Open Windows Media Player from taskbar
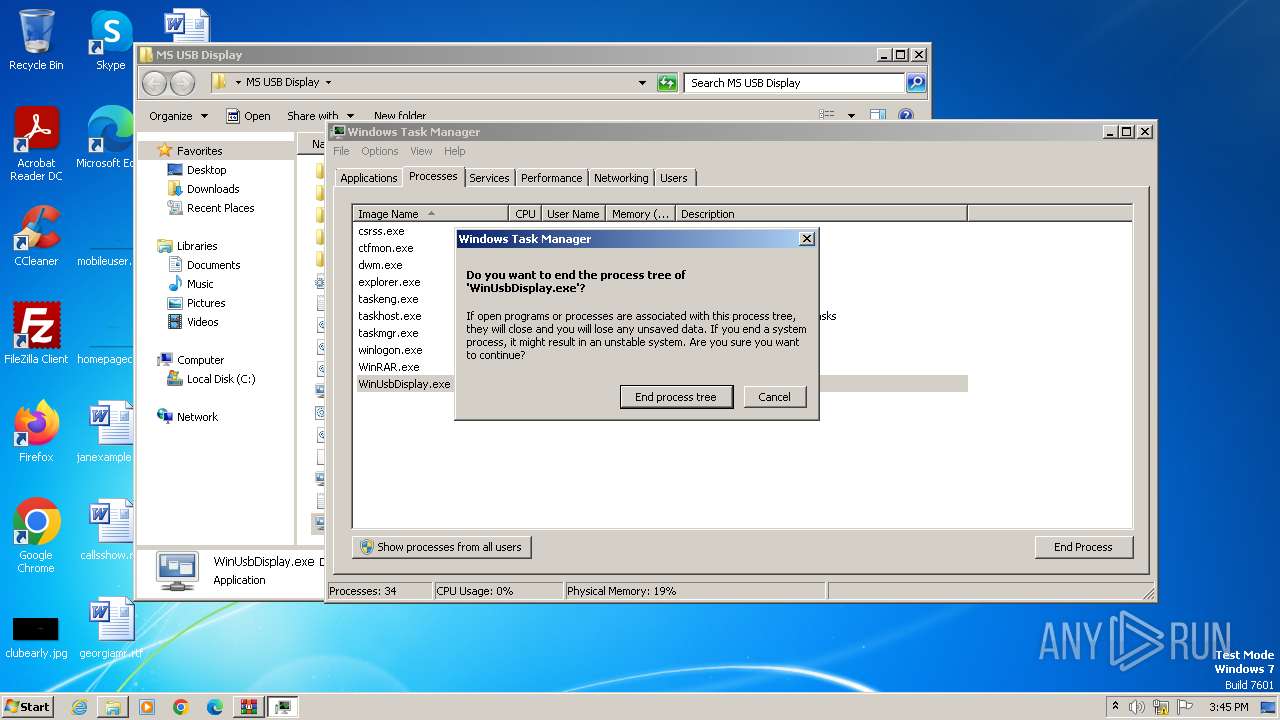The height and width of the screenshot is (720, 1280). (x=147, y=707)
